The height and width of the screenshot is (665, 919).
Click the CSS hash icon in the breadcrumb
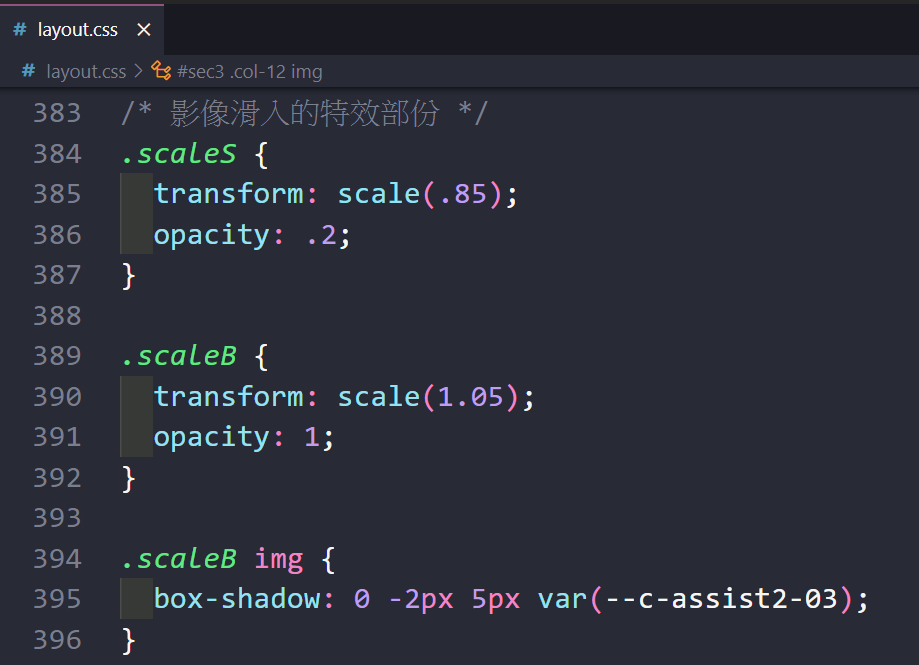(x=28, y=71)
